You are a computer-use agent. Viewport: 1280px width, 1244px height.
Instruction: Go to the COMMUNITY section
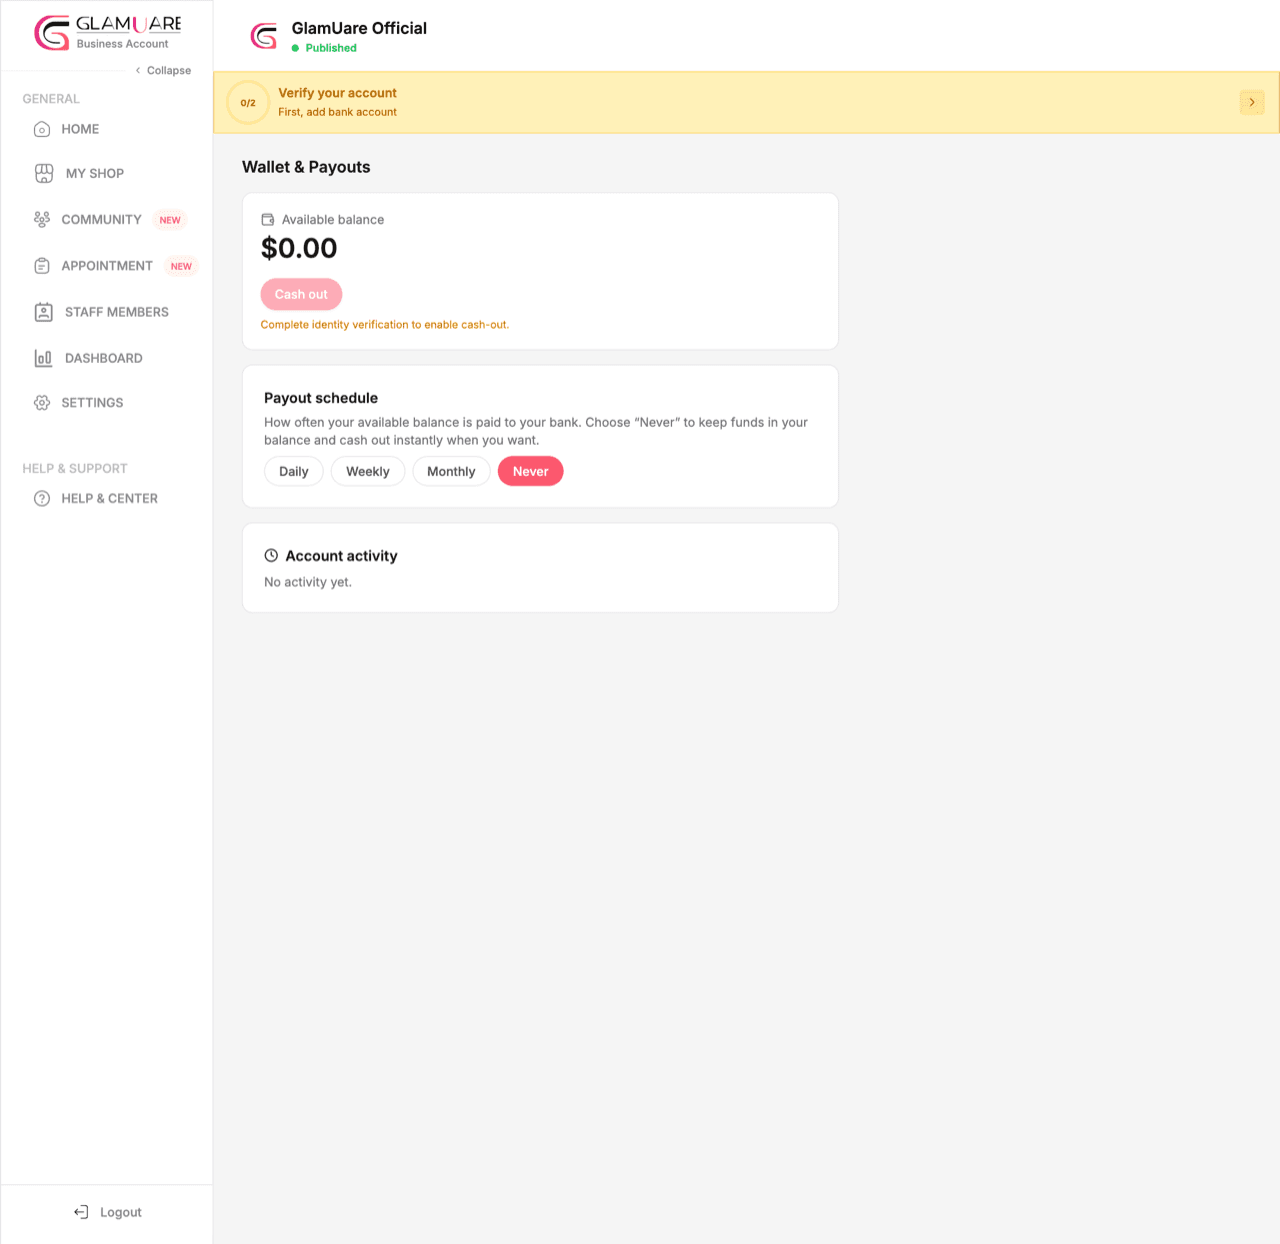101,219
